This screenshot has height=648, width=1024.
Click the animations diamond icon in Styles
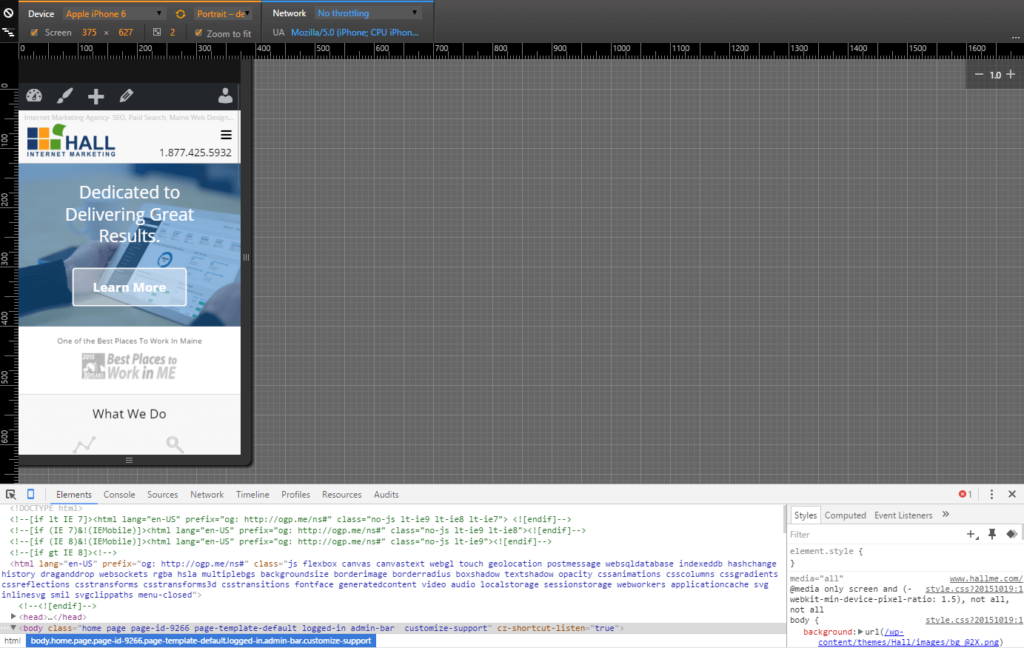[x=1012, y=534]
